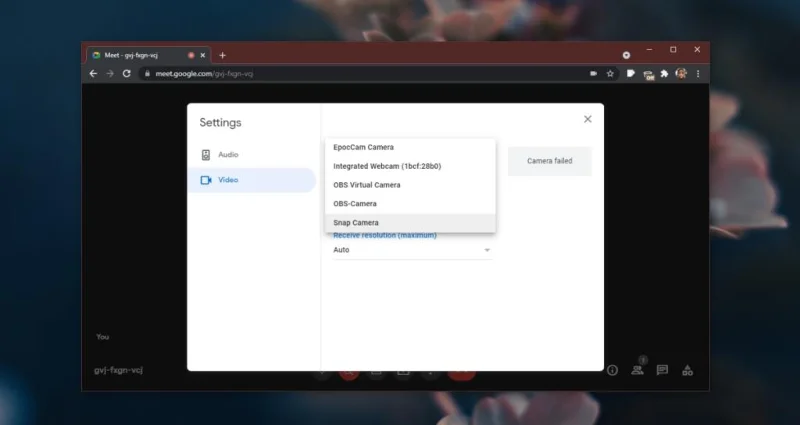Open the Chrome extensions puzzle icon

pyautogui.click(x=664, y=73)
